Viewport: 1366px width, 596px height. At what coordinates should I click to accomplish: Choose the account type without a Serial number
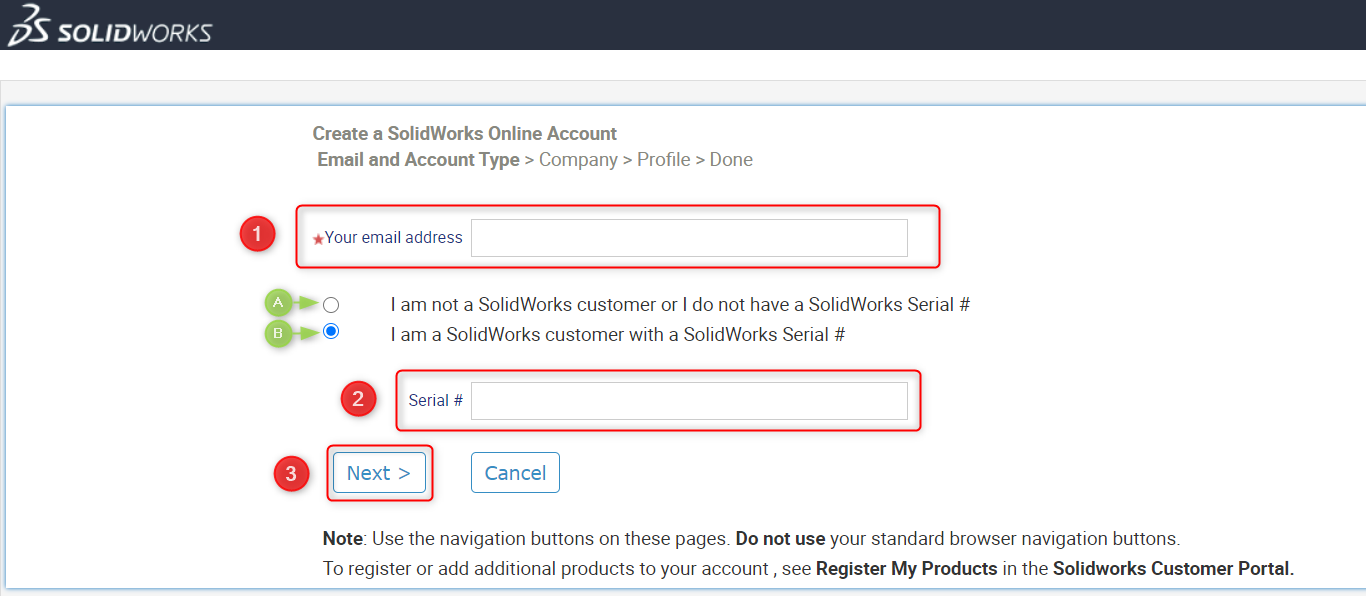tap(330, 304)
